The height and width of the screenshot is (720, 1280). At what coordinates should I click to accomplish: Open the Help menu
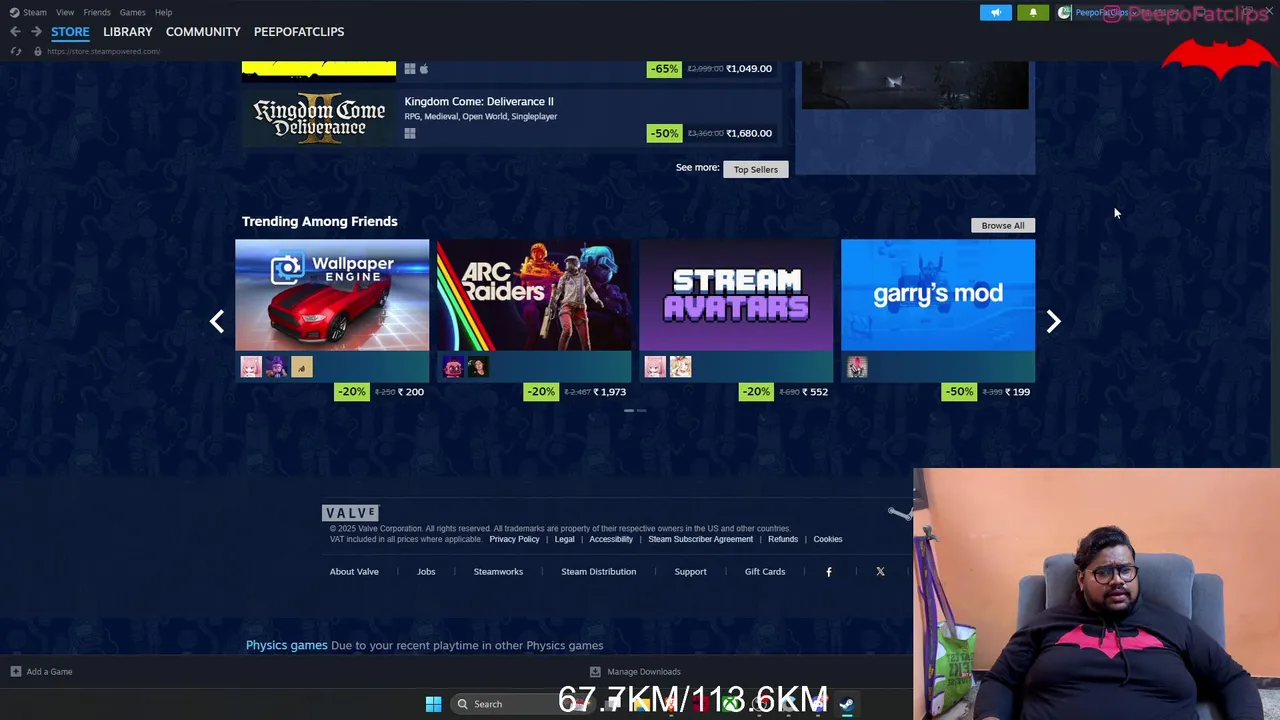[163, 12]
